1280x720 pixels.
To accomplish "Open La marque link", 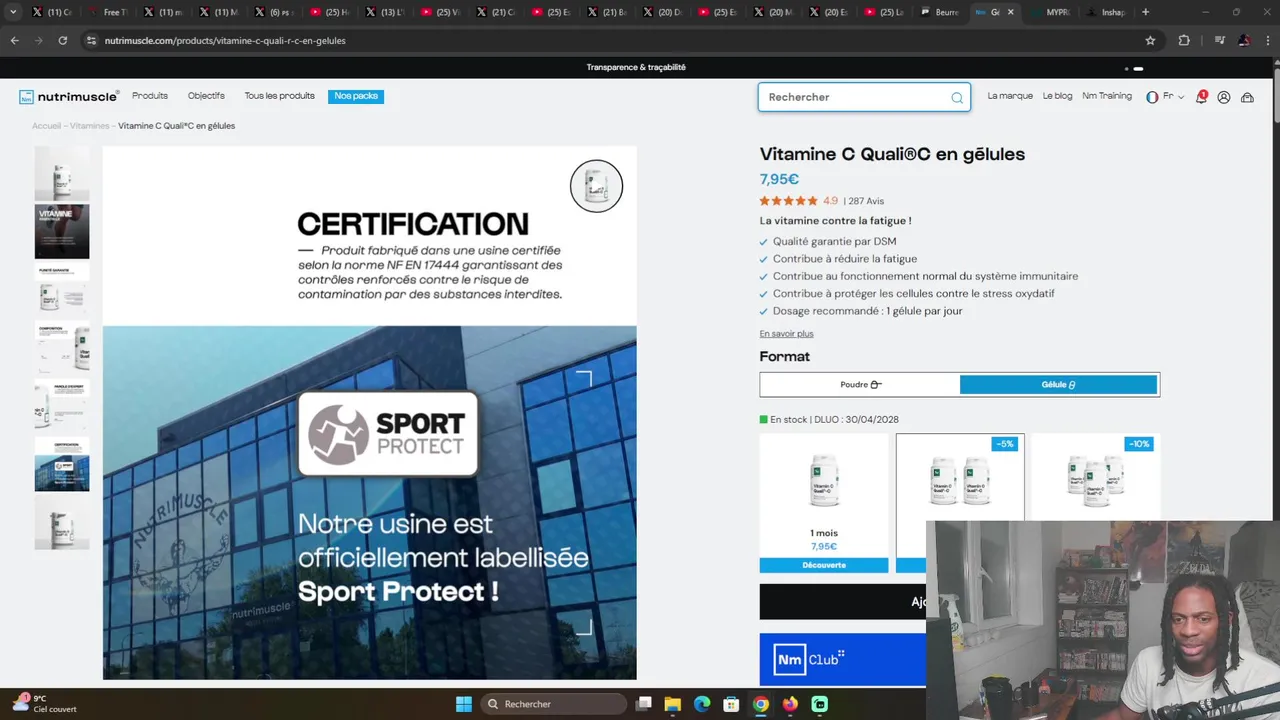I will (1010, 96).
